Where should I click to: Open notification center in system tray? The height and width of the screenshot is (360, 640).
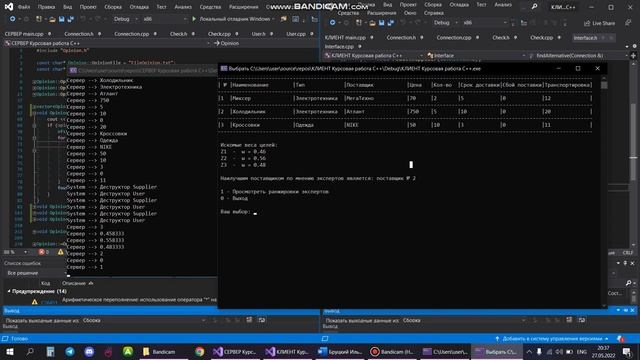click(x=627, y=351)
